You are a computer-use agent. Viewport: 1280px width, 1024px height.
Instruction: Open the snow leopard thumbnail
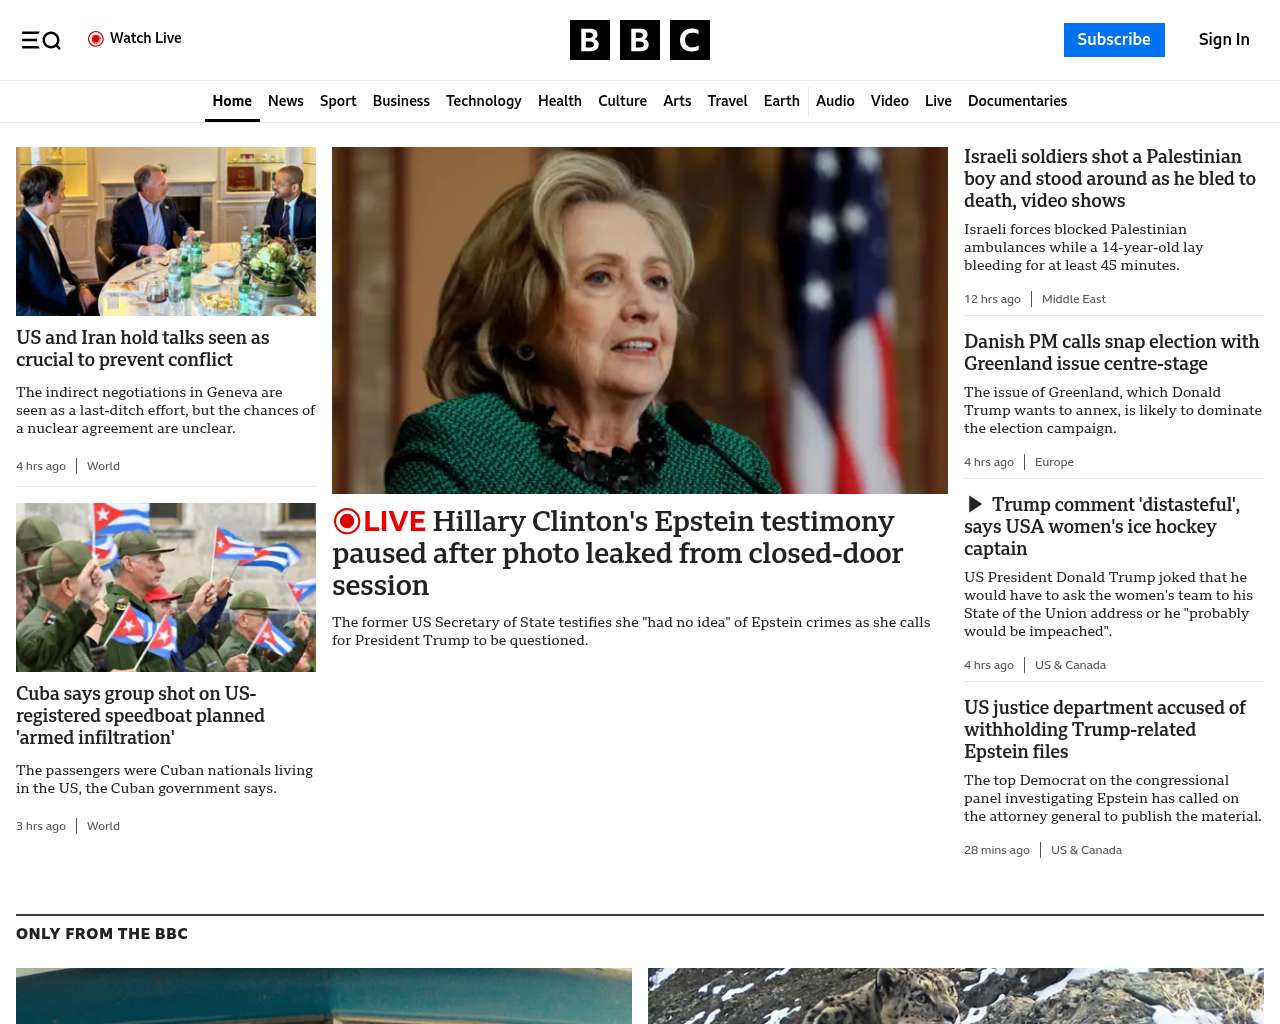956,996
